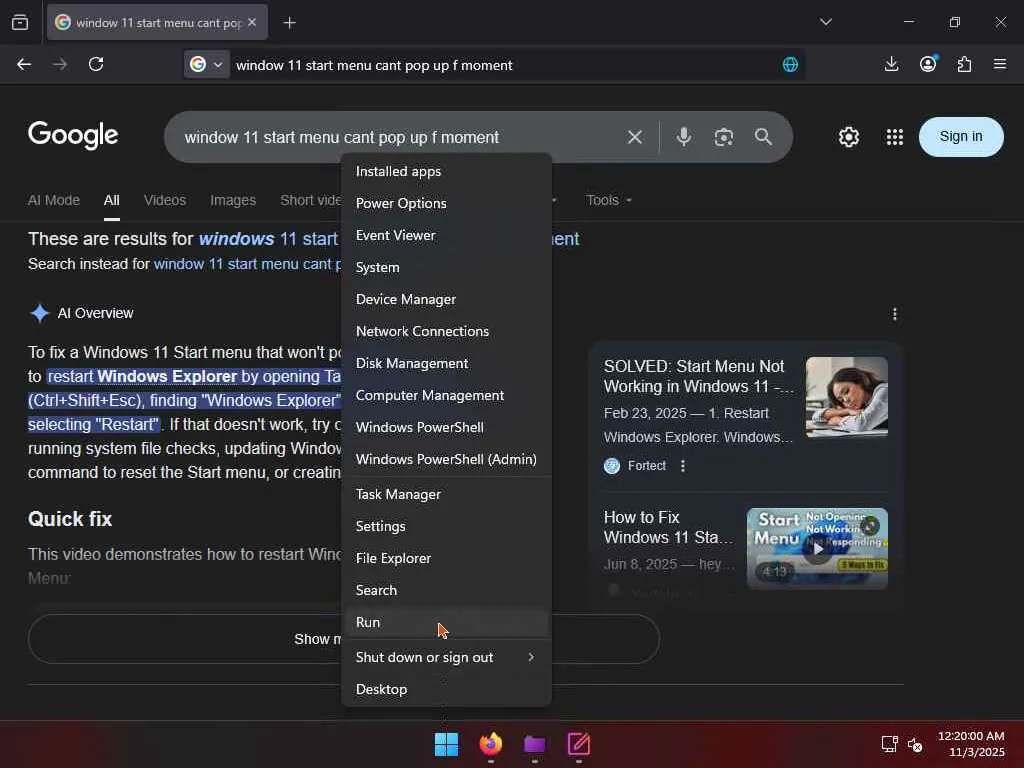Screen dimensions: 1024x768
Task: Select Search in the context menu
Action: (x=446, y=590)
